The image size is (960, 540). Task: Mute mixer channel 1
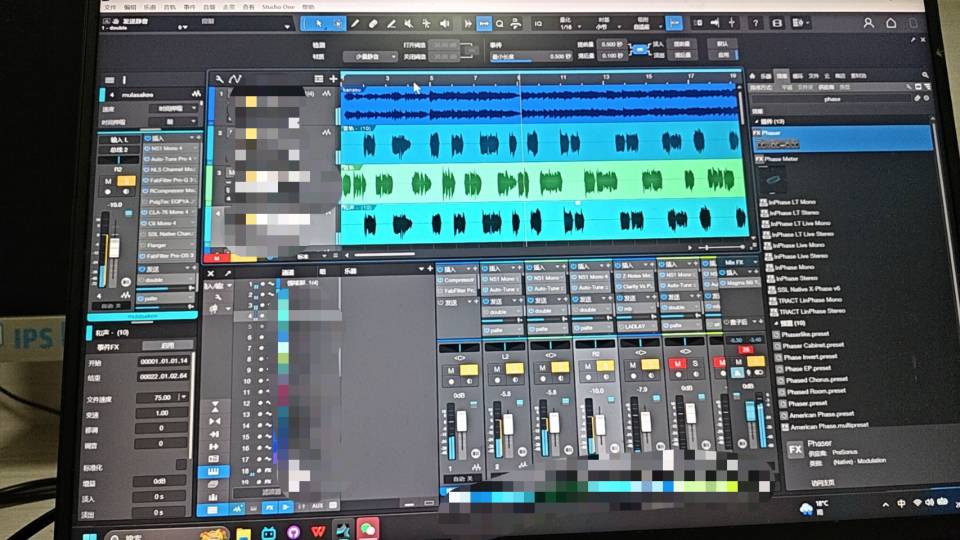coord(451,370)
